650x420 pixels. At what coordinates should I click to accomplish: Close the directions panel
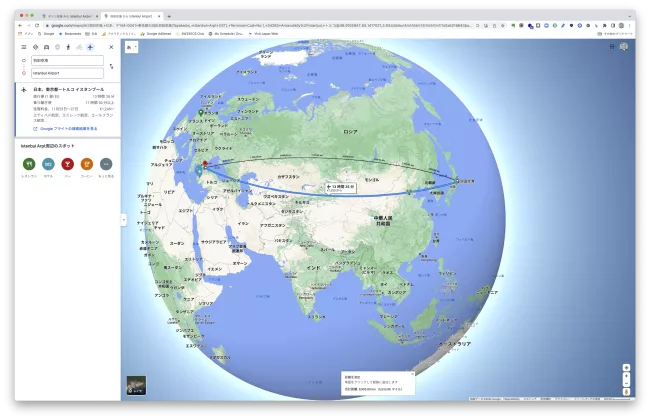[111, 47]
